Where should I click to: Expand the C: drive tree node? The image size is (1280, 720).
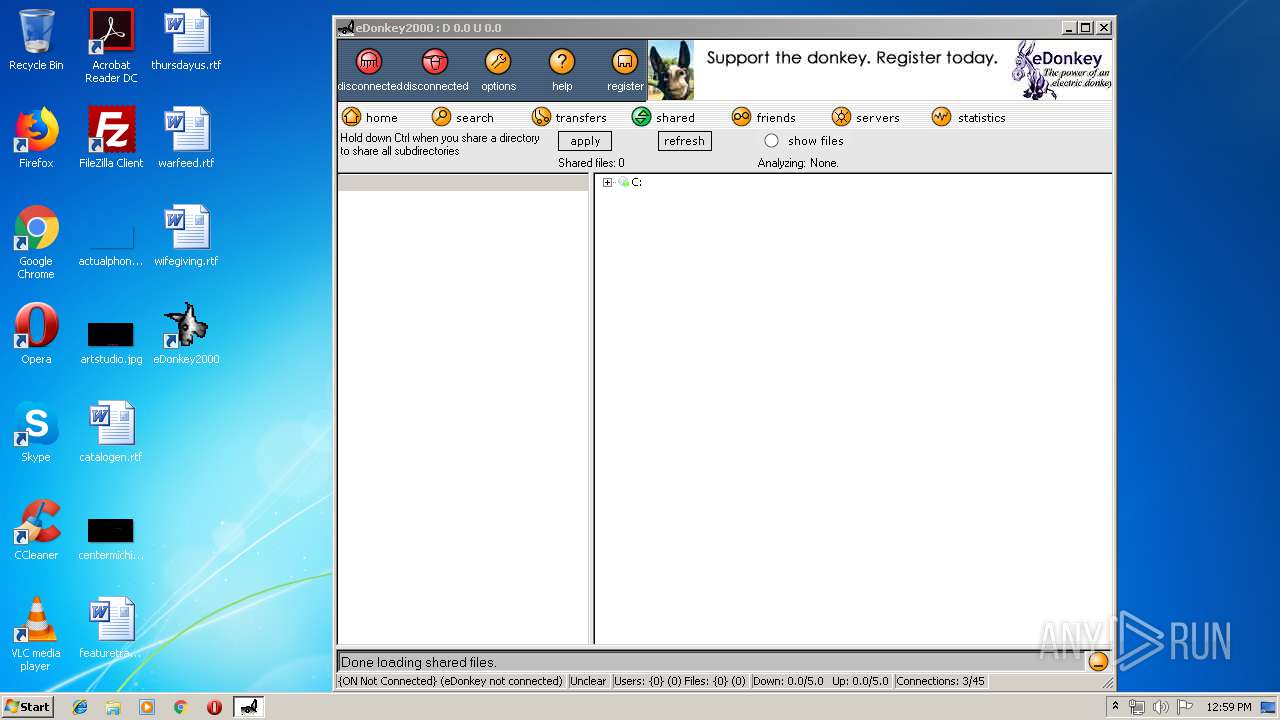[607, 182]
